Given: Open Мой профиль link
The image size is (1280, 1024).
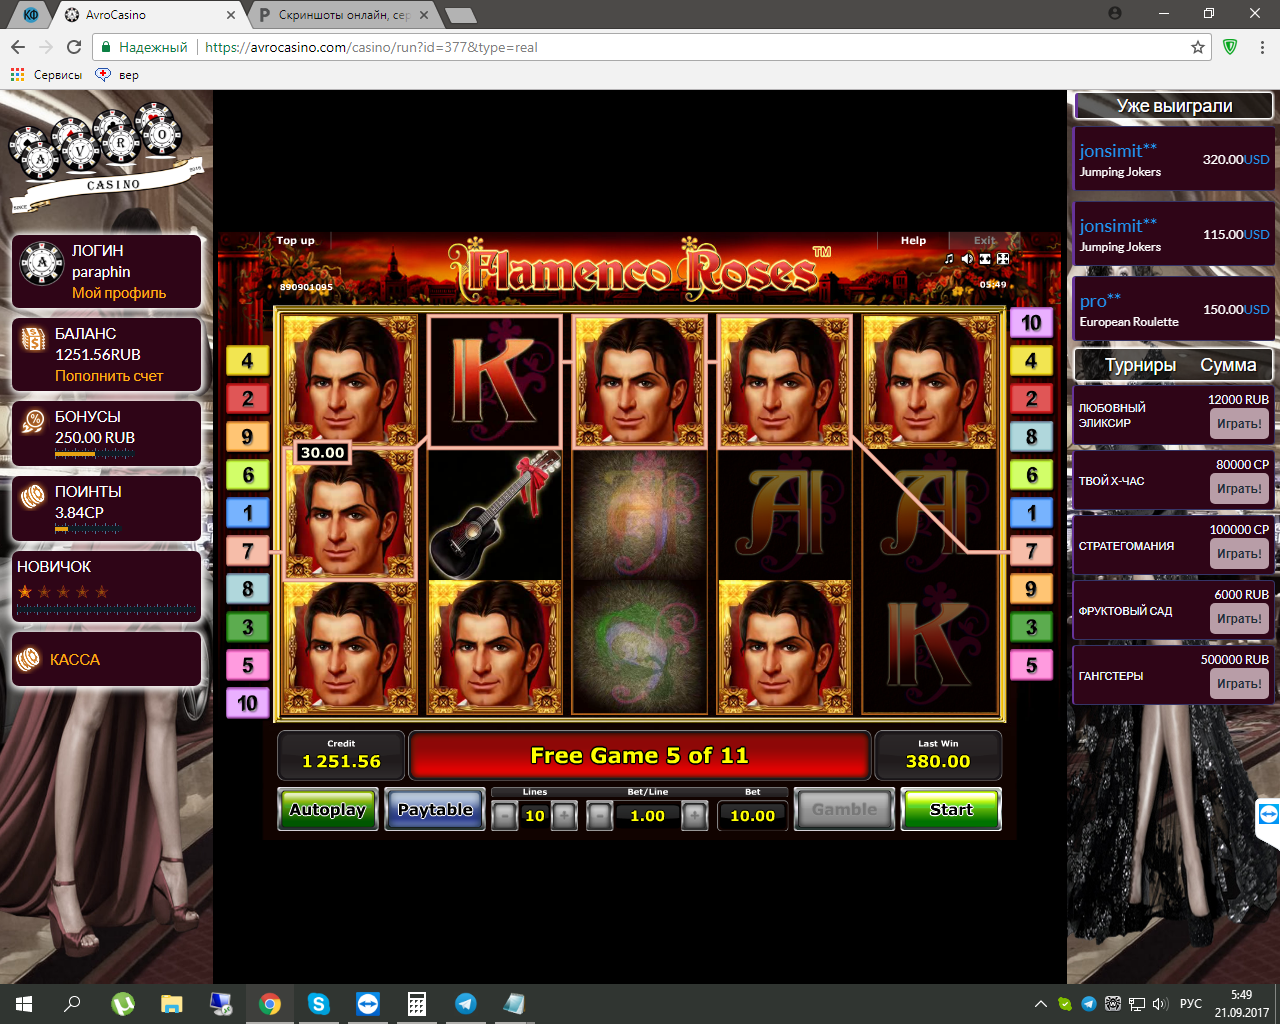Looking at the screenshot, I should 119,293.
